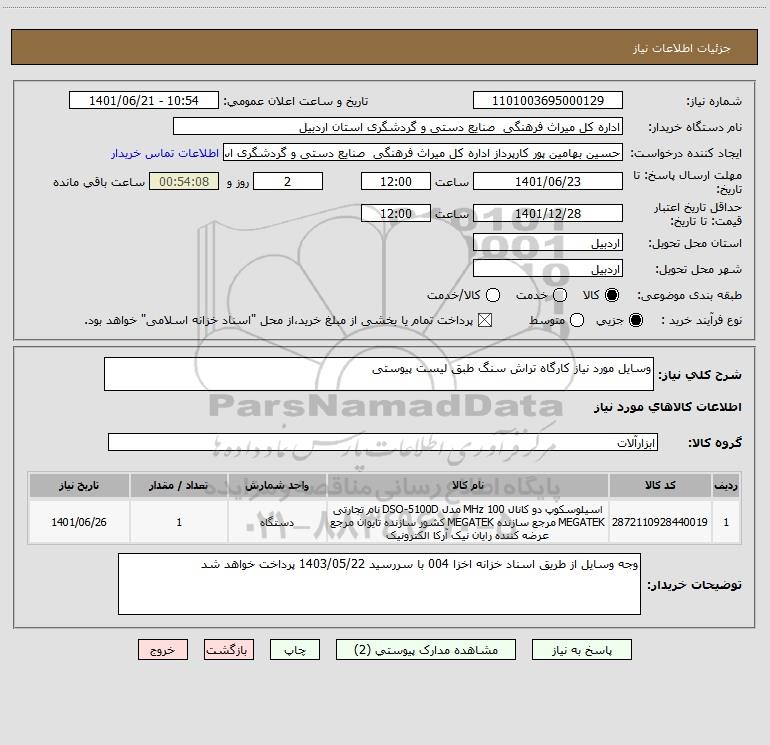Click the 'چاپ' print button

(295, 650)
